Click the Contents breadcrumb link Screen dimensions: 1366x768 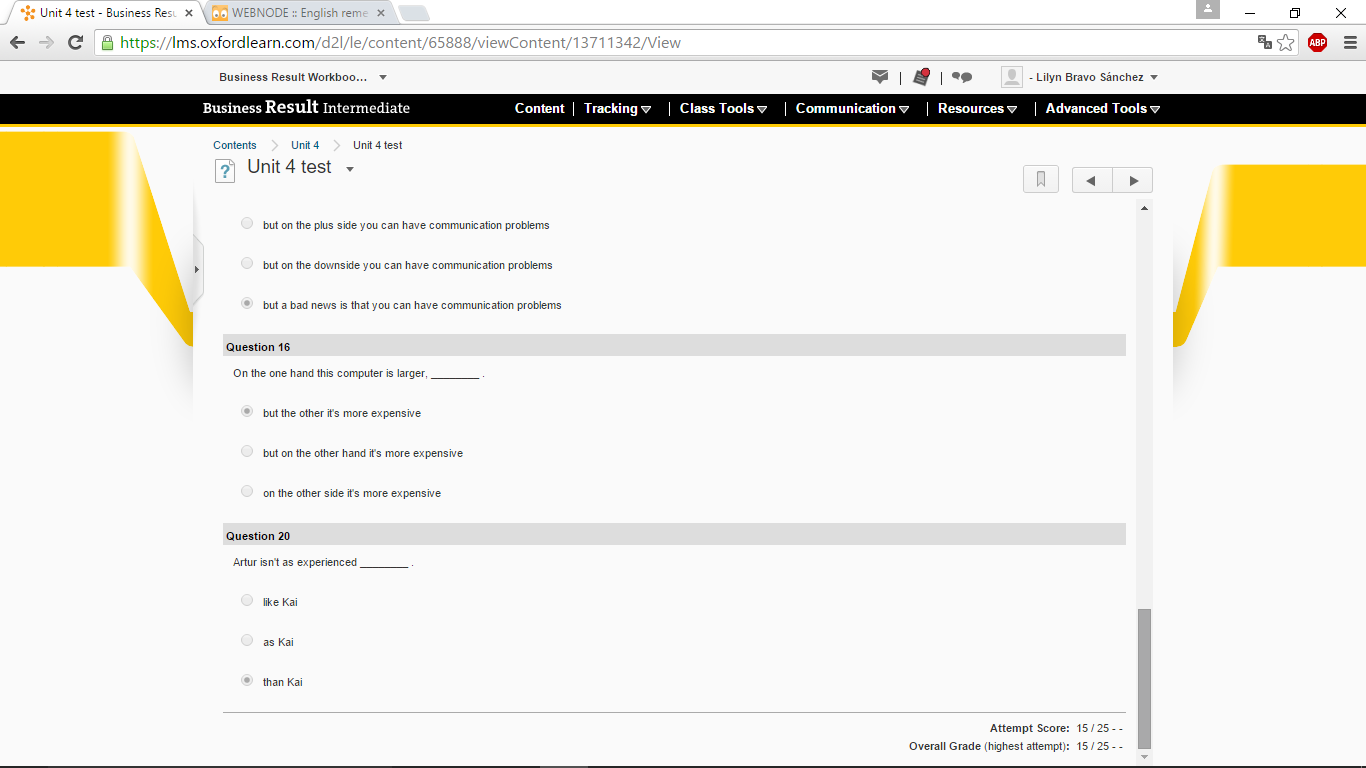[235, 145]
